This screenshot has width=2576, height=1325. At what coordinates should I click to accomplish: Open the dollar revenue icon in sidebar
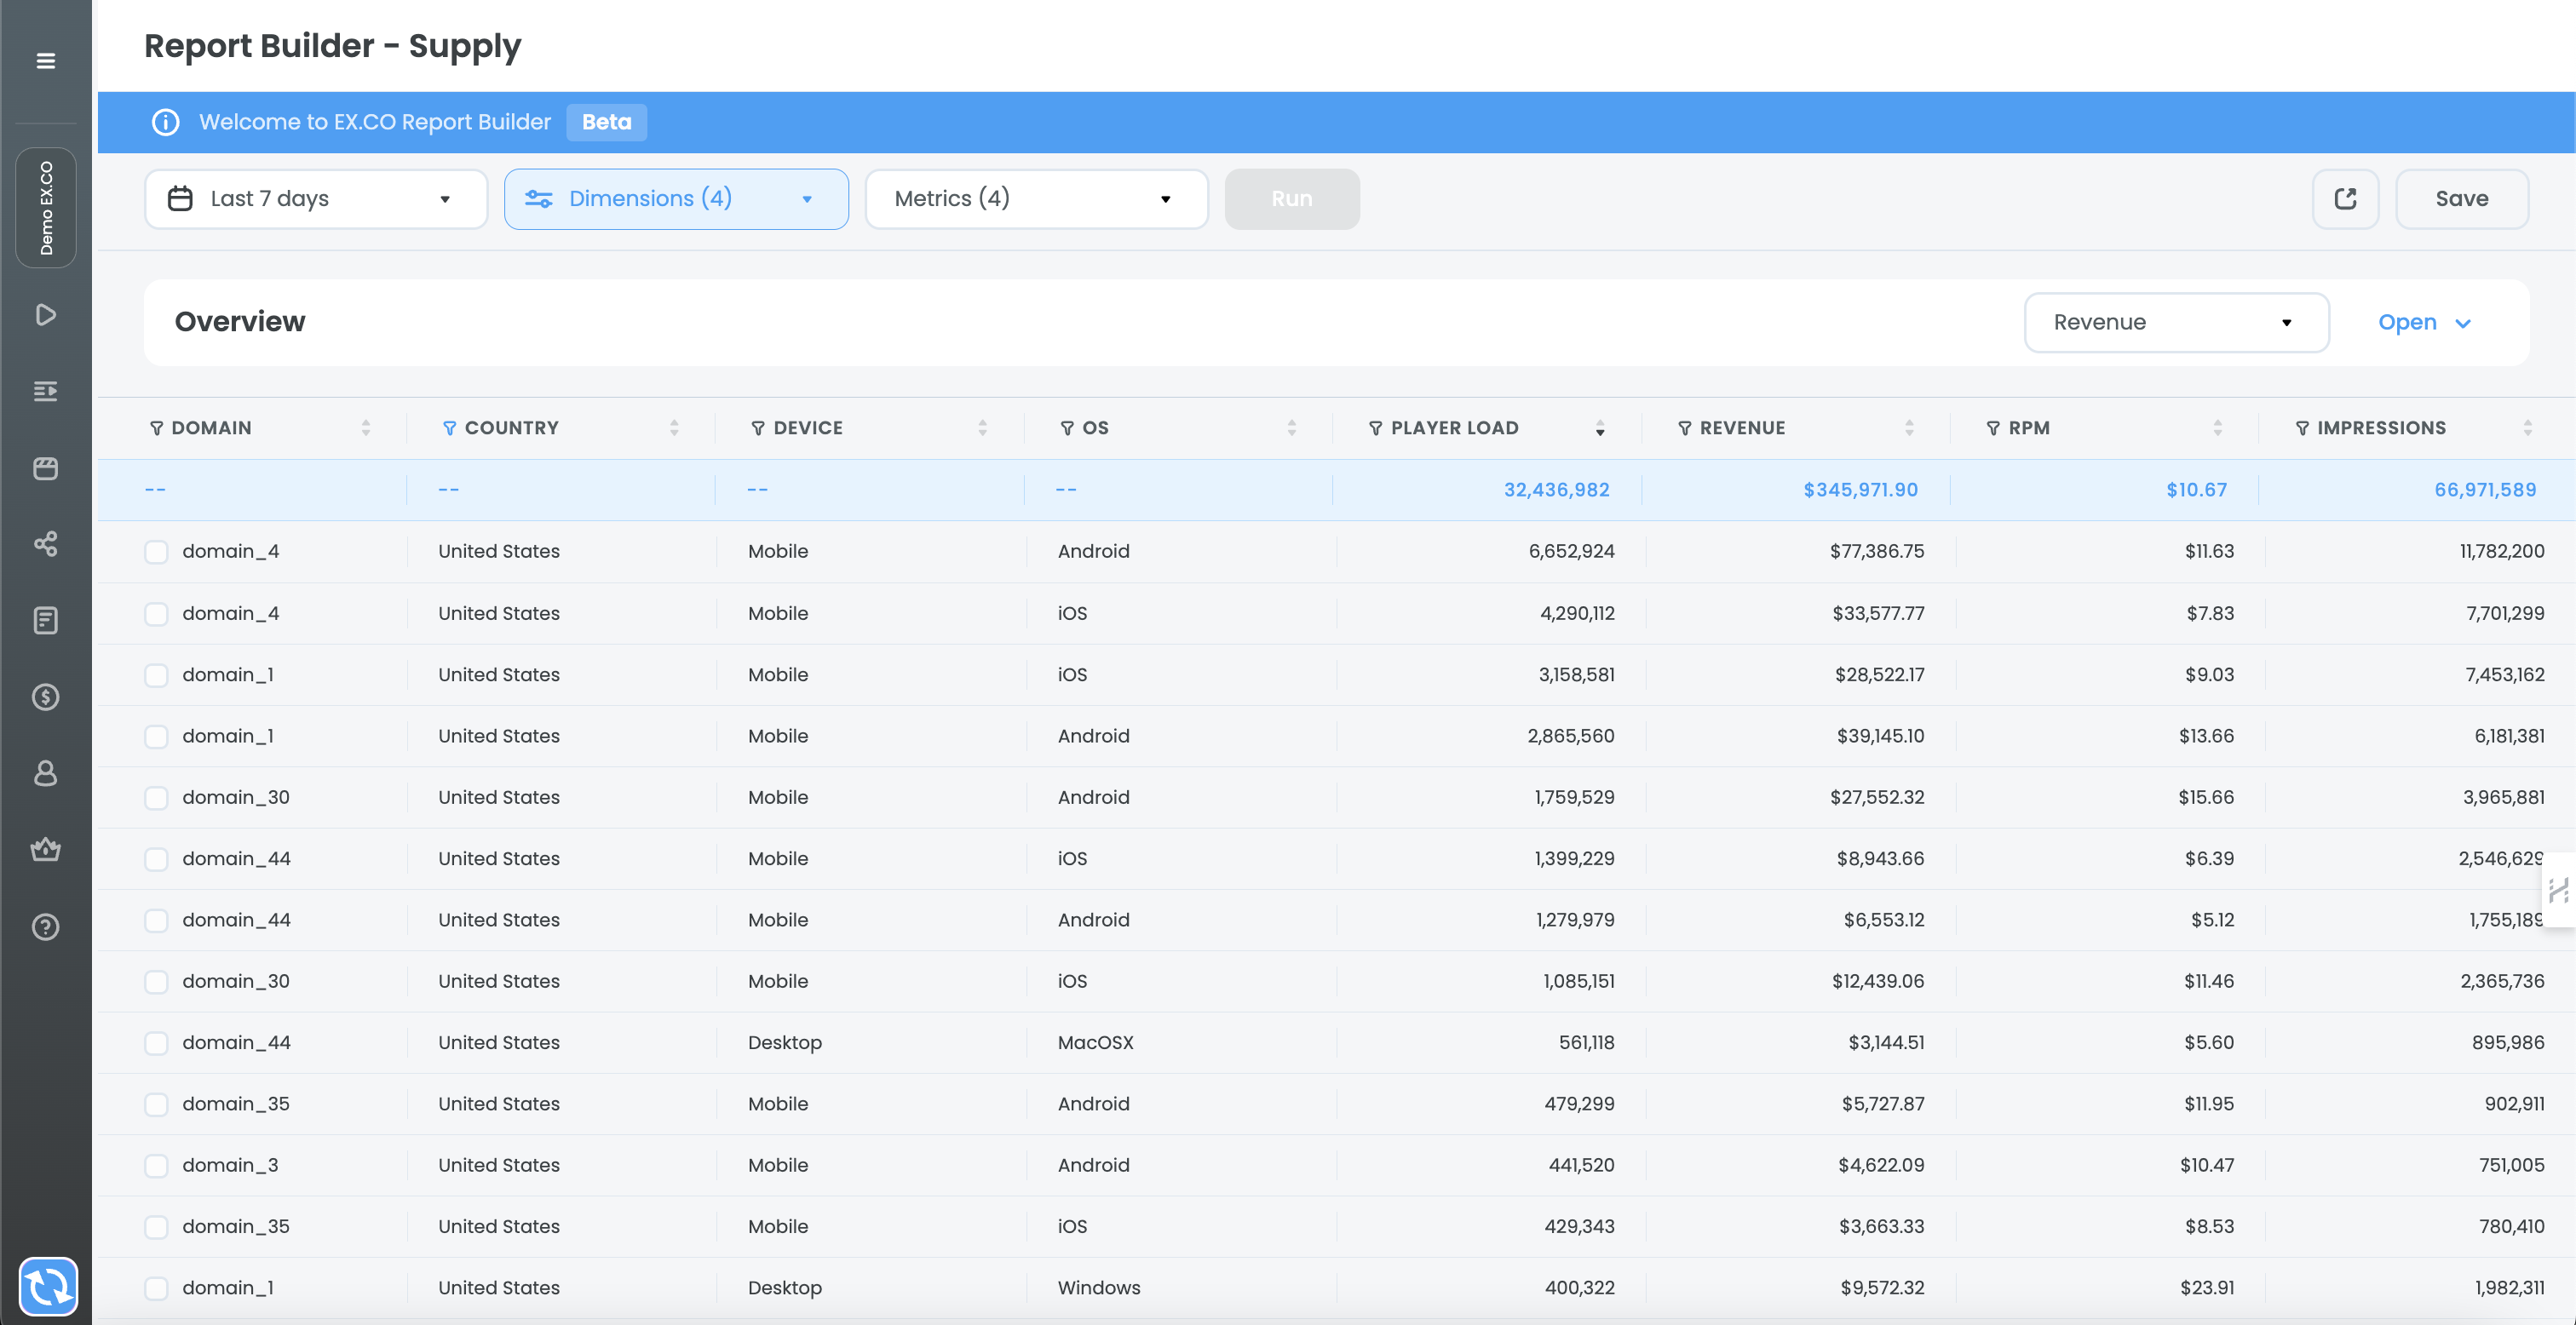pos(46,697)
